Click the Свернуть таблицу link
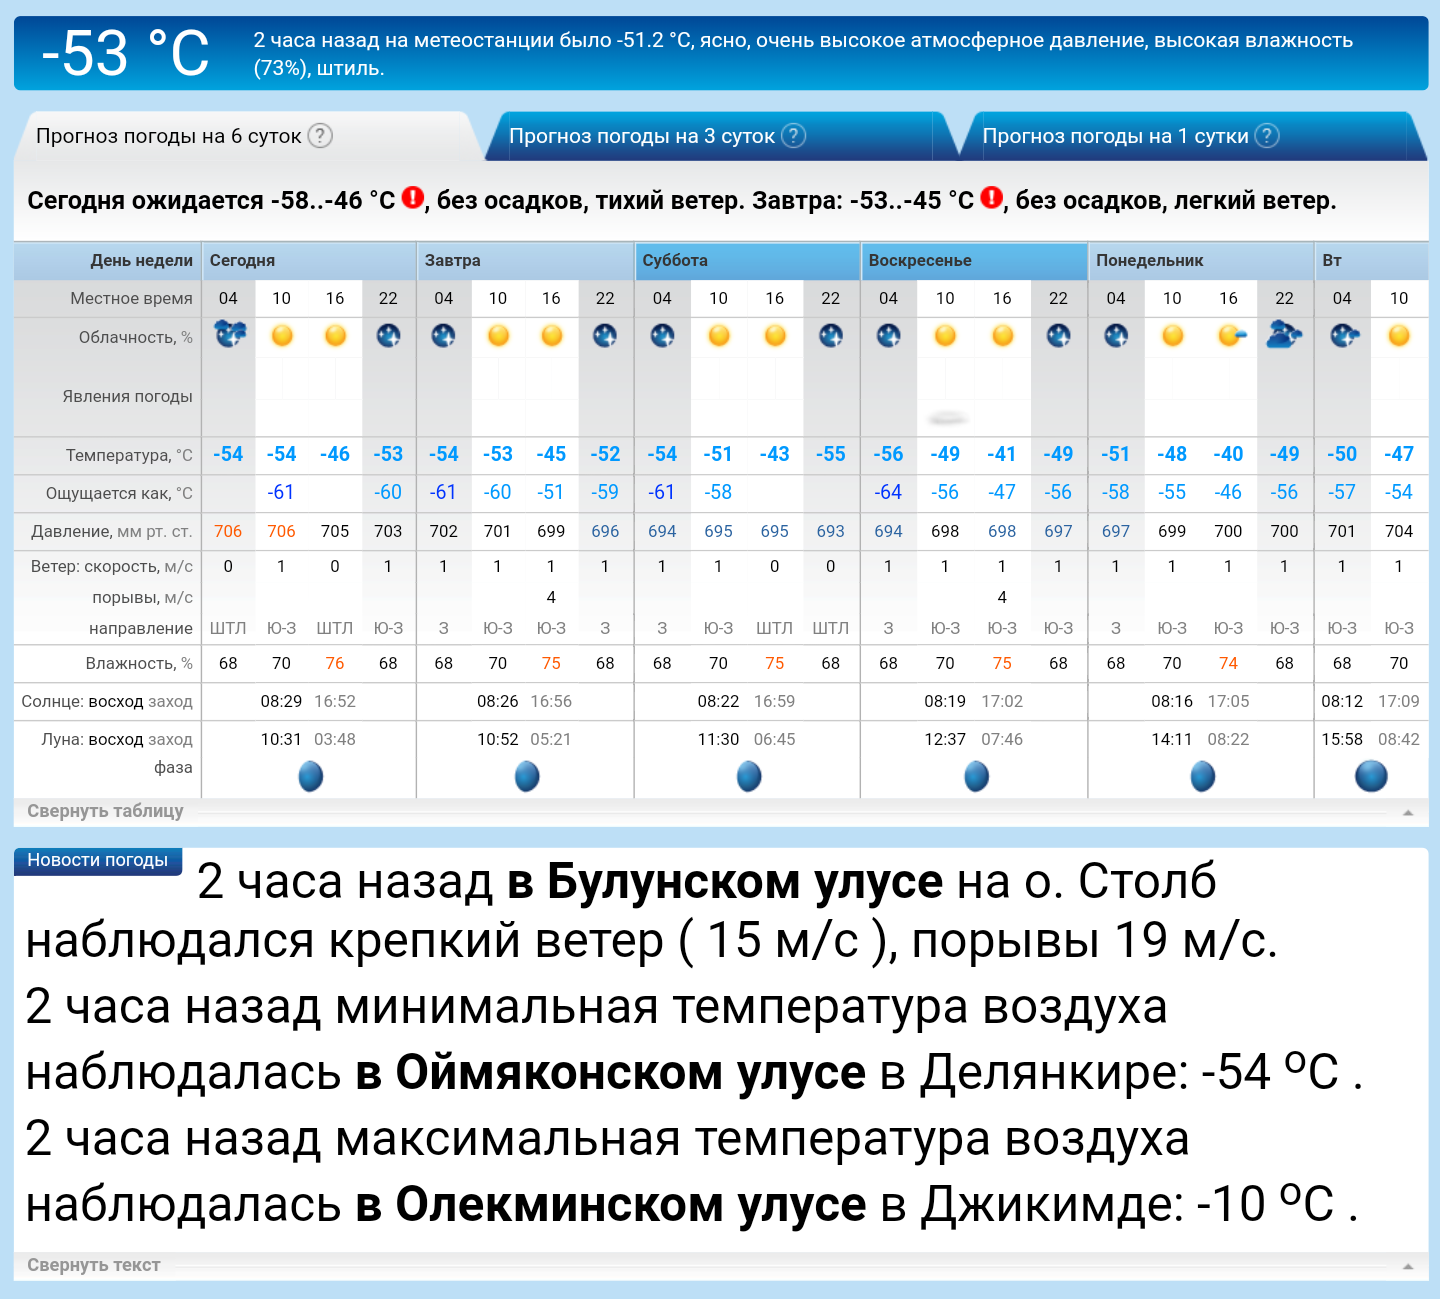Viewport: 1440px width, 1299px height. tap(105, 811)
